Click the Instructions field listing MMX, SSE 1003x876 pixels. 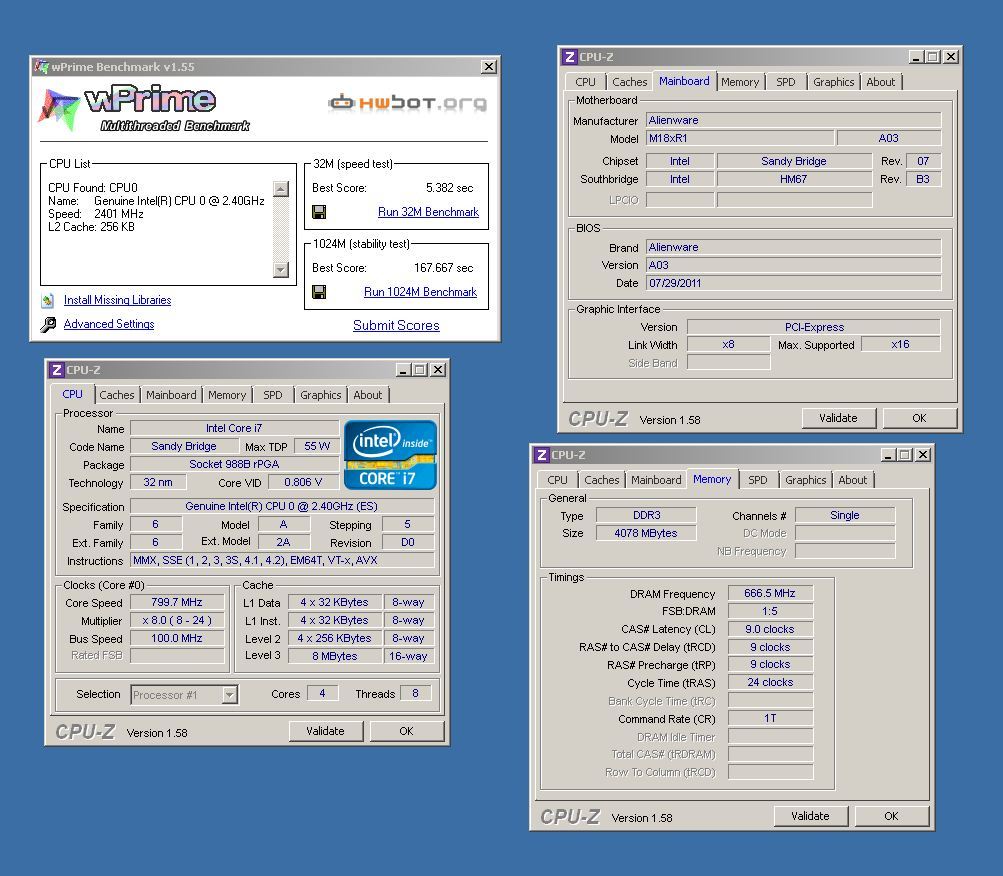point(281,561)
